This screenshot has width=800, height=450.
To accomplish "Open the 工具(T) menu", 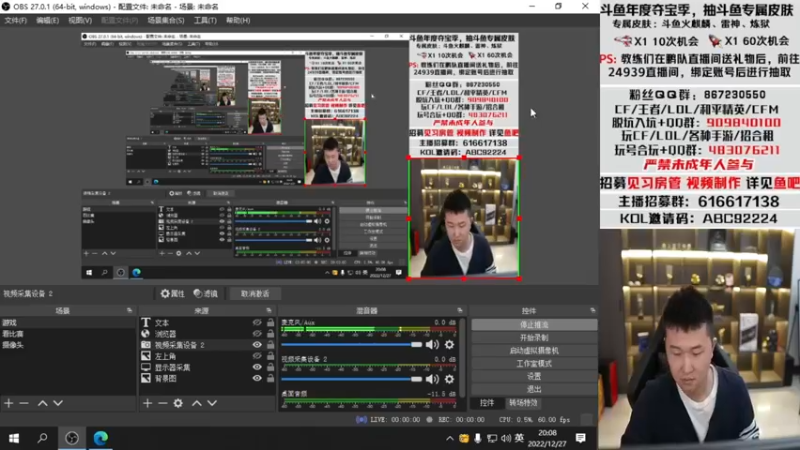I will 205,20.
